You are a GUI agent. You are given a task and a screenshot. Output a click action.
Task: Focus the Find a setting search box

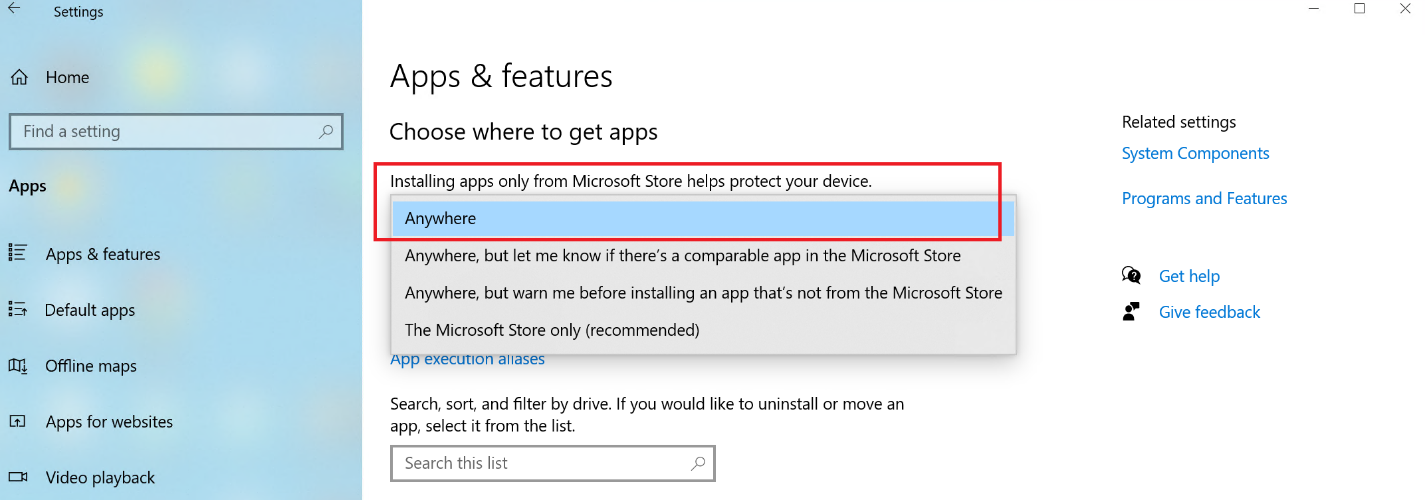point(175,131)
